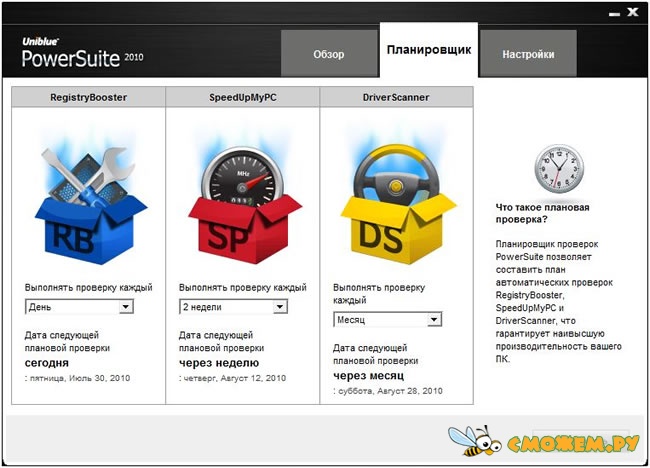
Task: Click the SpeedUpMyPC red speedometer icon
Action: pyautogui.click(x=245, y=204)
